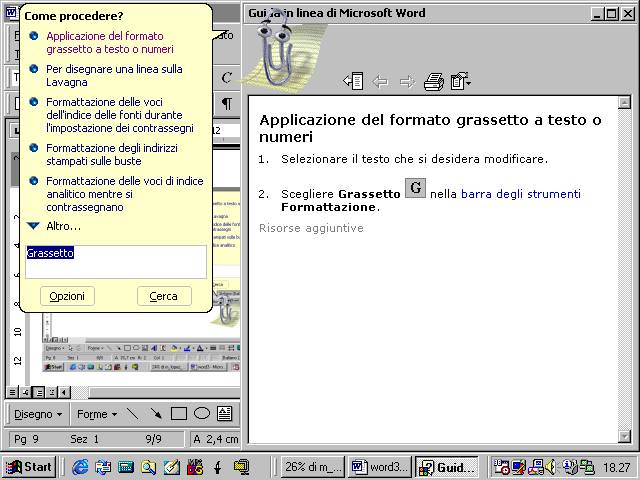This screenshot has width=640, height=480.
Task: Switch to word3... taskbar window
Action: [380, 467]
